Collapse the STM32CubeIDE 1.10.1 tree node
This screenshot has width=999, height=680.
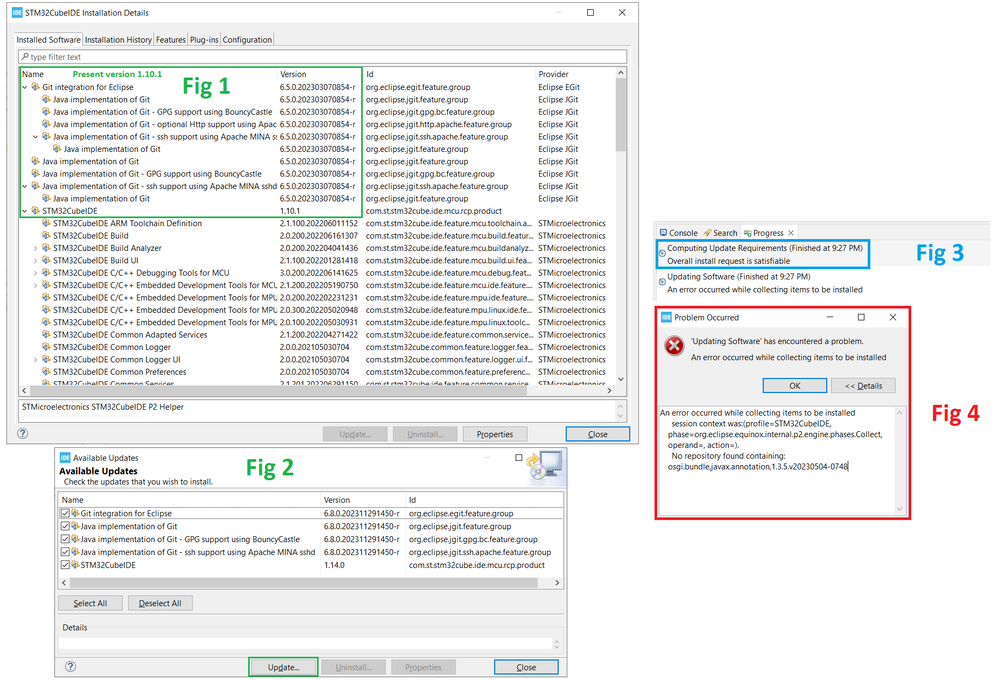[x=25, y=211]
